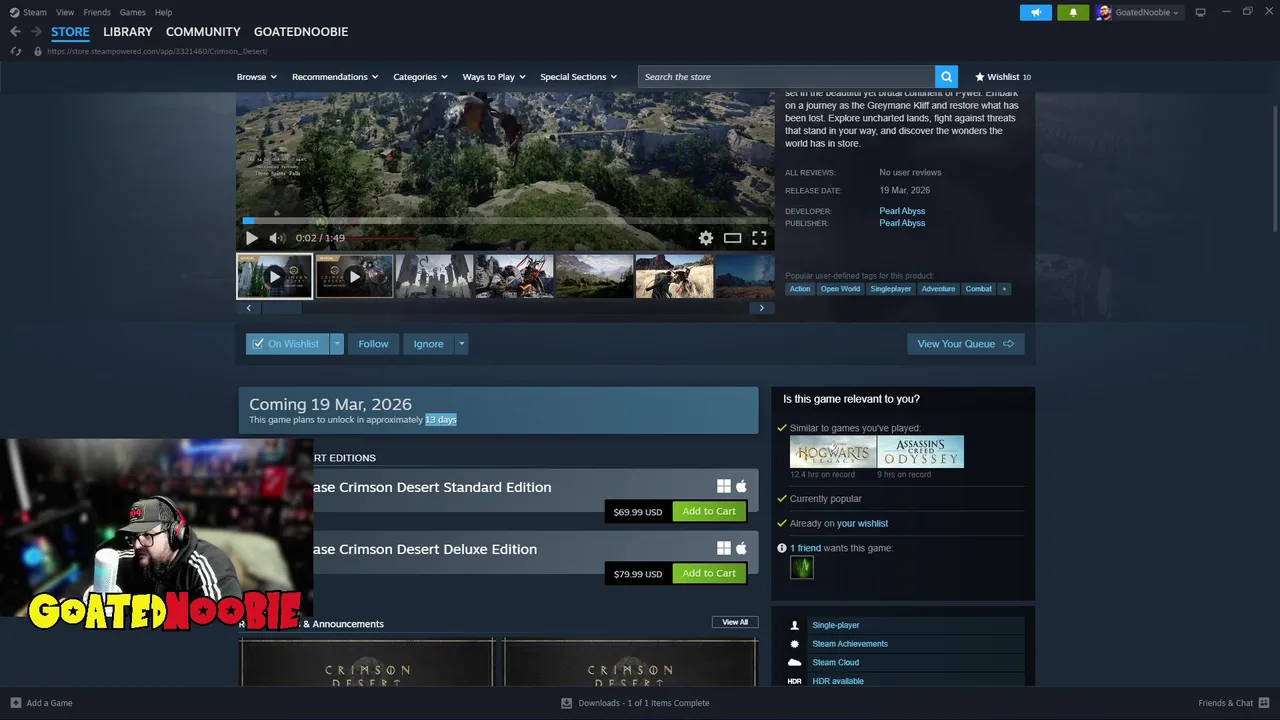The image size is (1280, 720).
Task: Go forward with the navigation arrow
Action: point(36,32)
